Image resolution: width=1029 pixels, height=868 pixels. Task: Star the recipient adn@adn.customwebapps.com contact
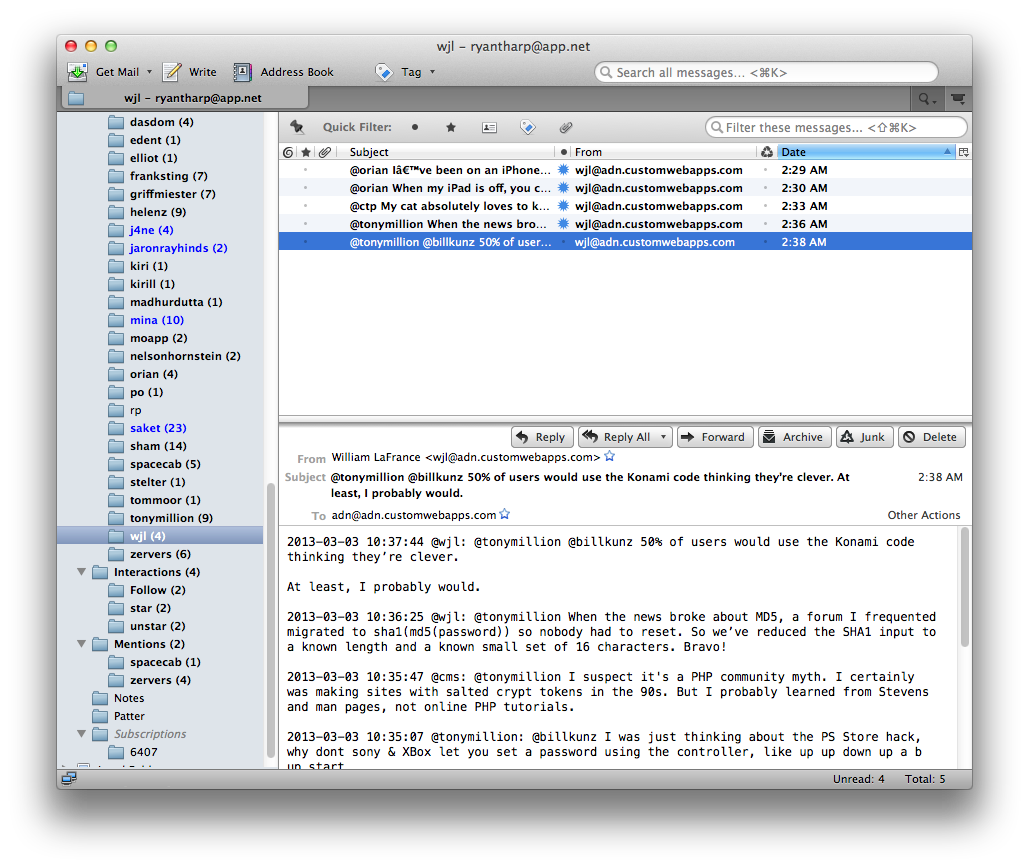(505, 514)
